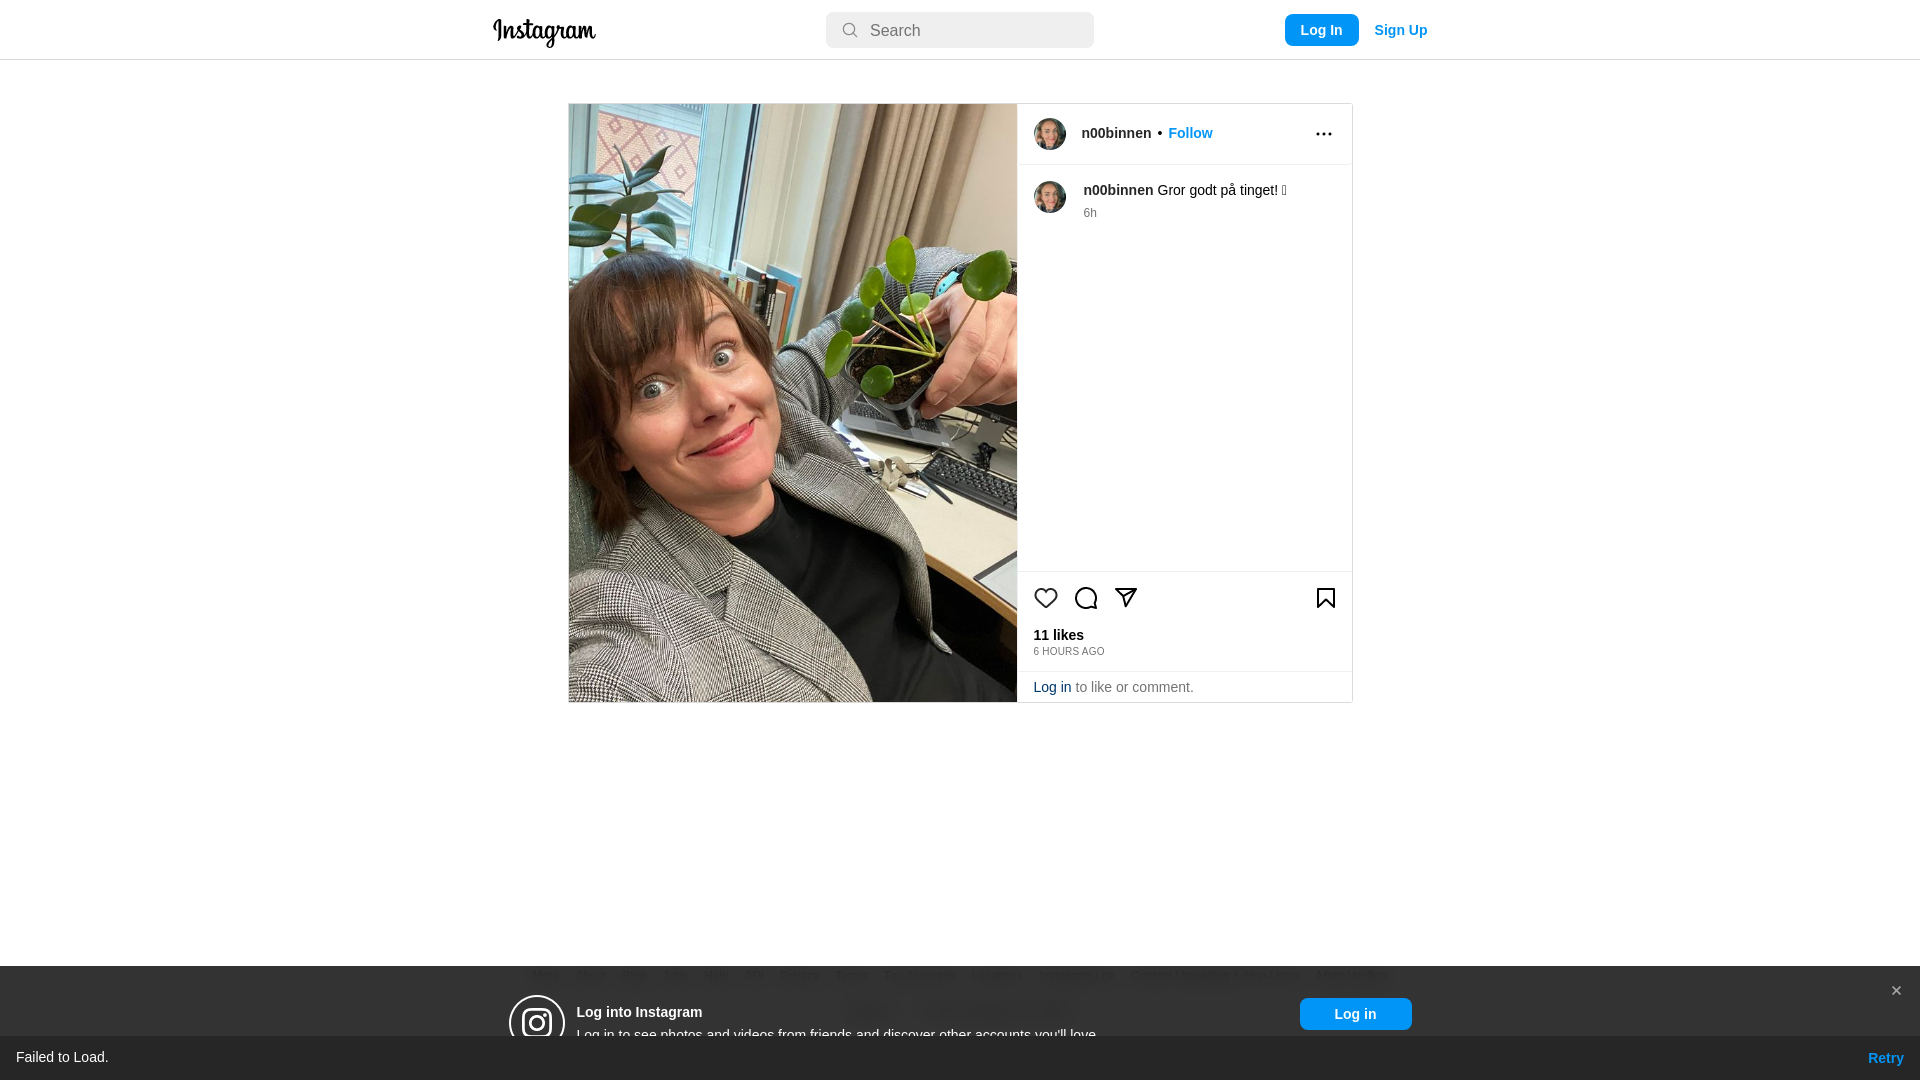Open n00binnen profile avatar in header
The height and width of the screenshot is (1080, 1920).
click(x=1050, y=134)
